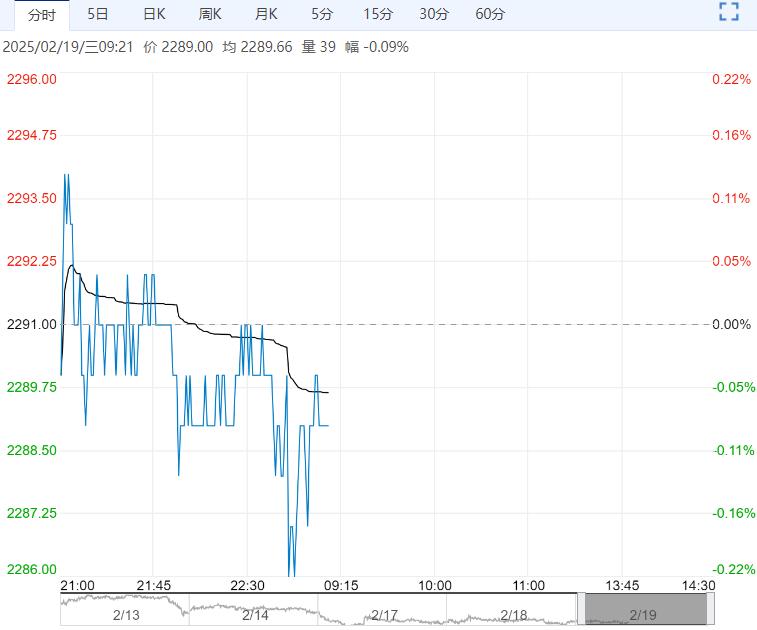Screen dimensions: 757x630
Task: Open the 日K daily candlestick tab
Action: click(154, 14)
